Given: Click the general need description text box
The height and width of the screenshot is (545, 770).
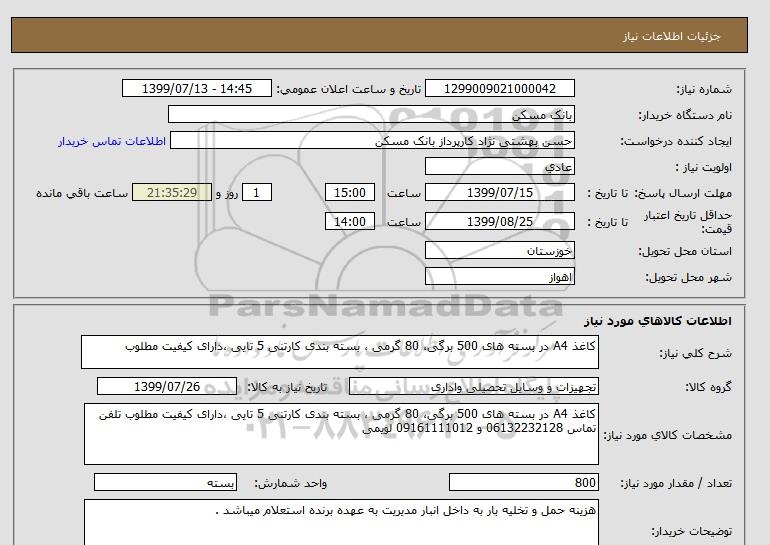Looking at the screenshot, I should [x=340, y=353].
